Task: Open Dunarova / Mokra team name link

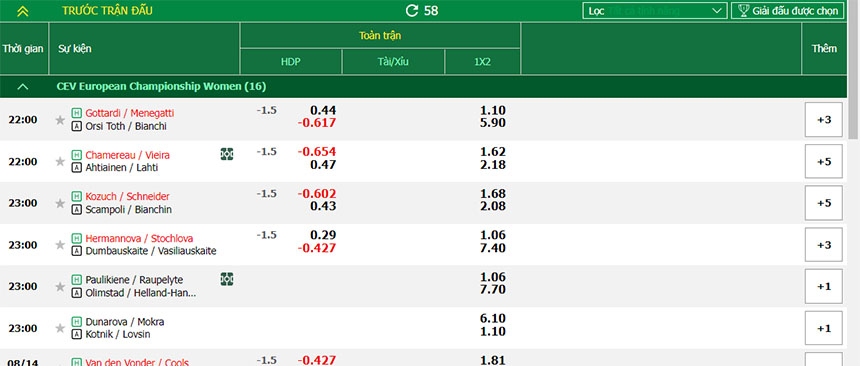Action: click(x=125, y=322)
